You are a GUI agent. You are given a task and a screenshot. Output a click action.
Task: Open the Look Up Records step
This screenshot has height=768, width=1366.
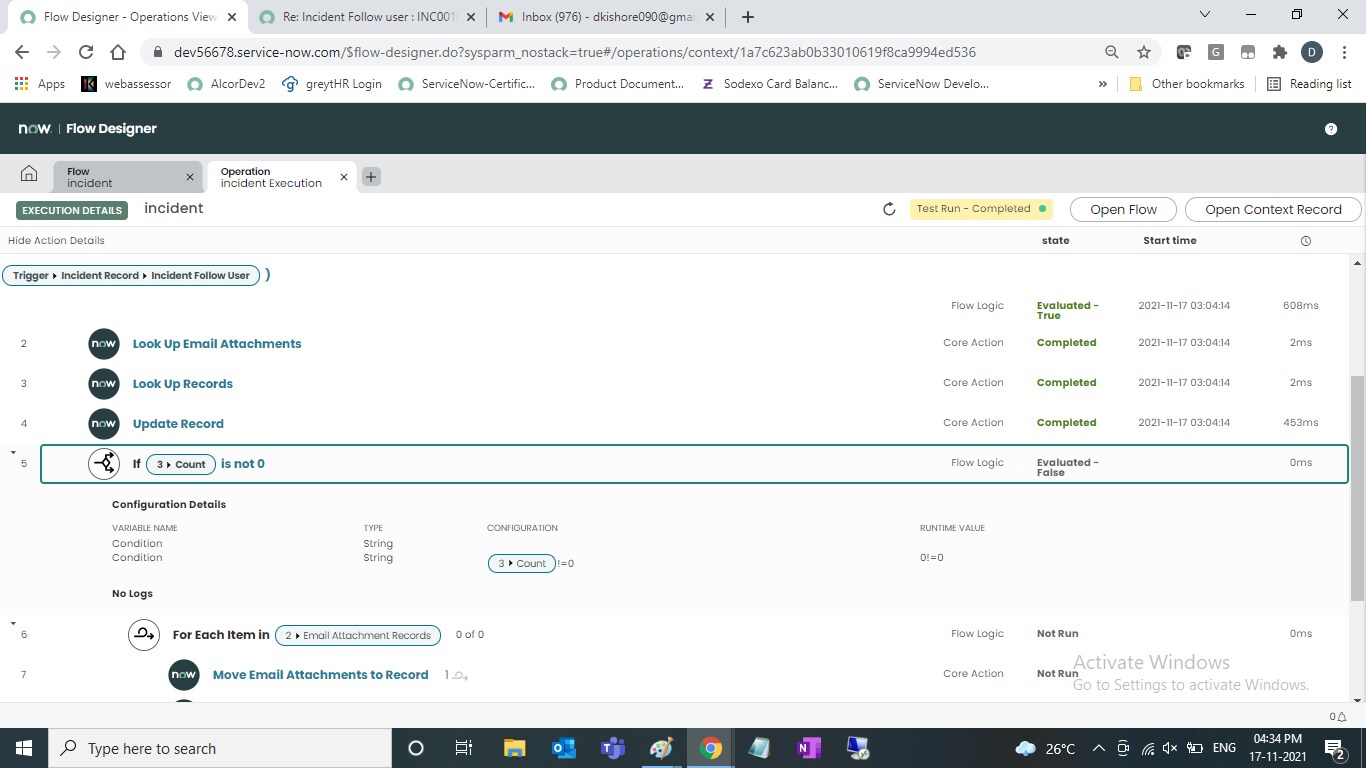point(183,384)
